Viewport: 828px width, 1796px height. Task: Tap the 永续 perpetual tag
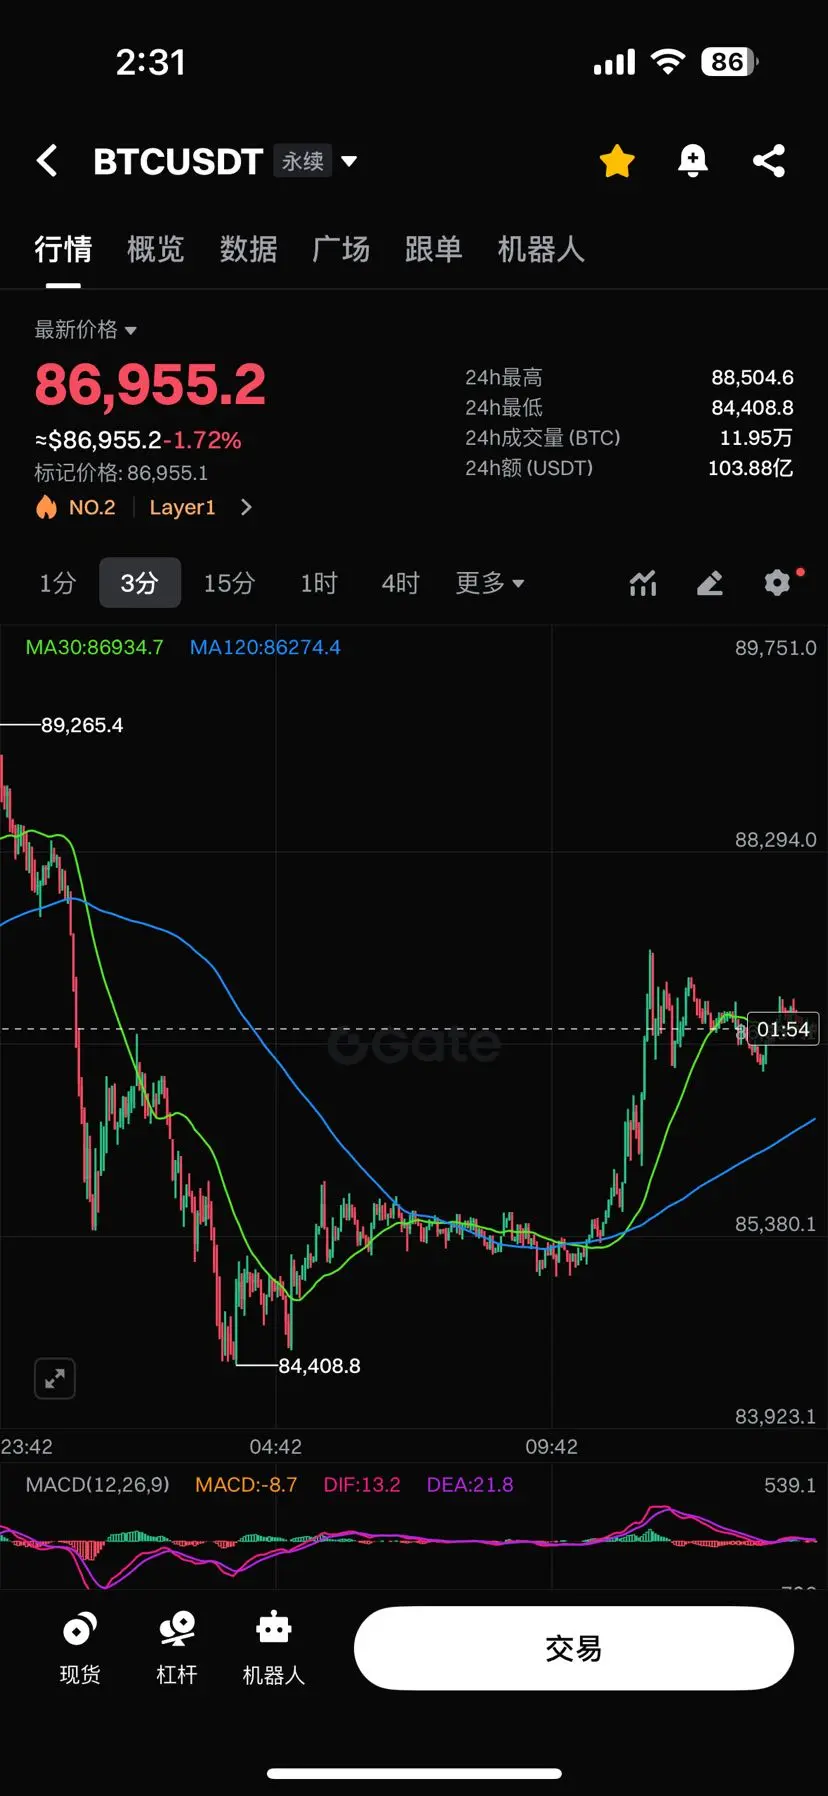[x=303, y=161]
